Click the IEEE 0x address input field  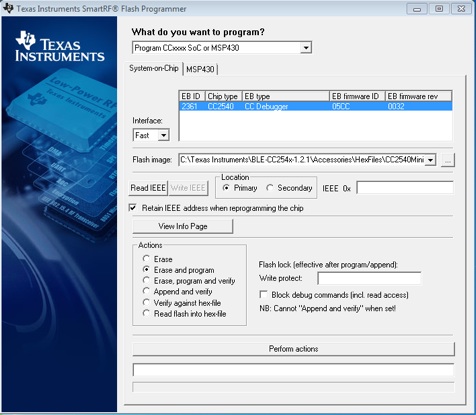click(x=405, y=188)
